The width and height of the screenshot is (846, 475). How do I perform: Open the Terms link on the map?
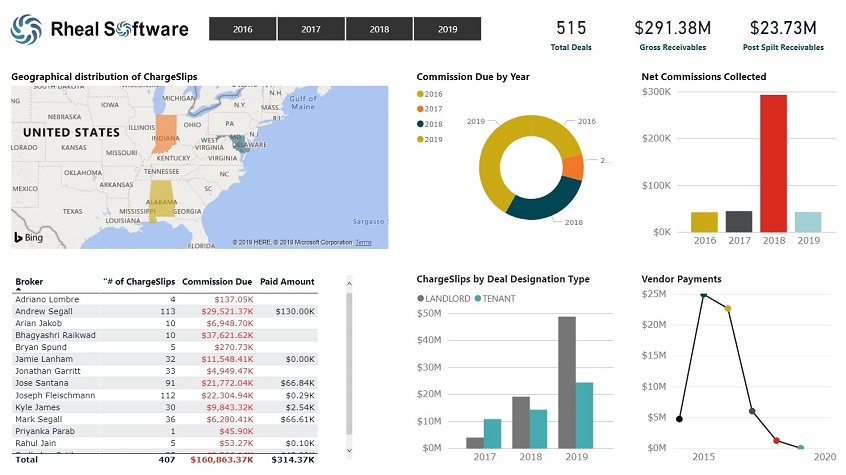point(363,243)
